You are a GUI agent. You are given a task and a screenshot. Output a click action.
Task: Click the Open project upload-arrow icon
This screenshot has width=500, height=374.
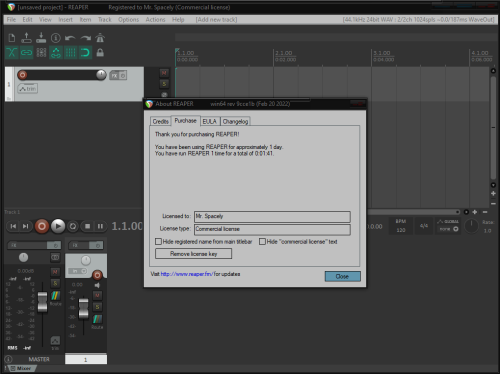click(26, 38)
